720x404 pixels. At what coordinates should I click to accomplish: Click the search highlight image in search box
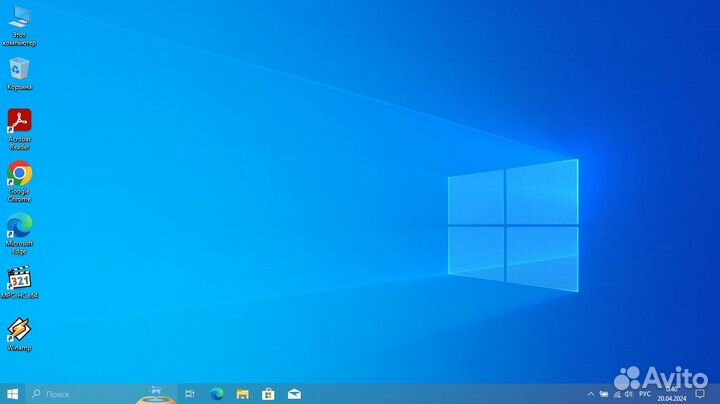tap(156, 395)
